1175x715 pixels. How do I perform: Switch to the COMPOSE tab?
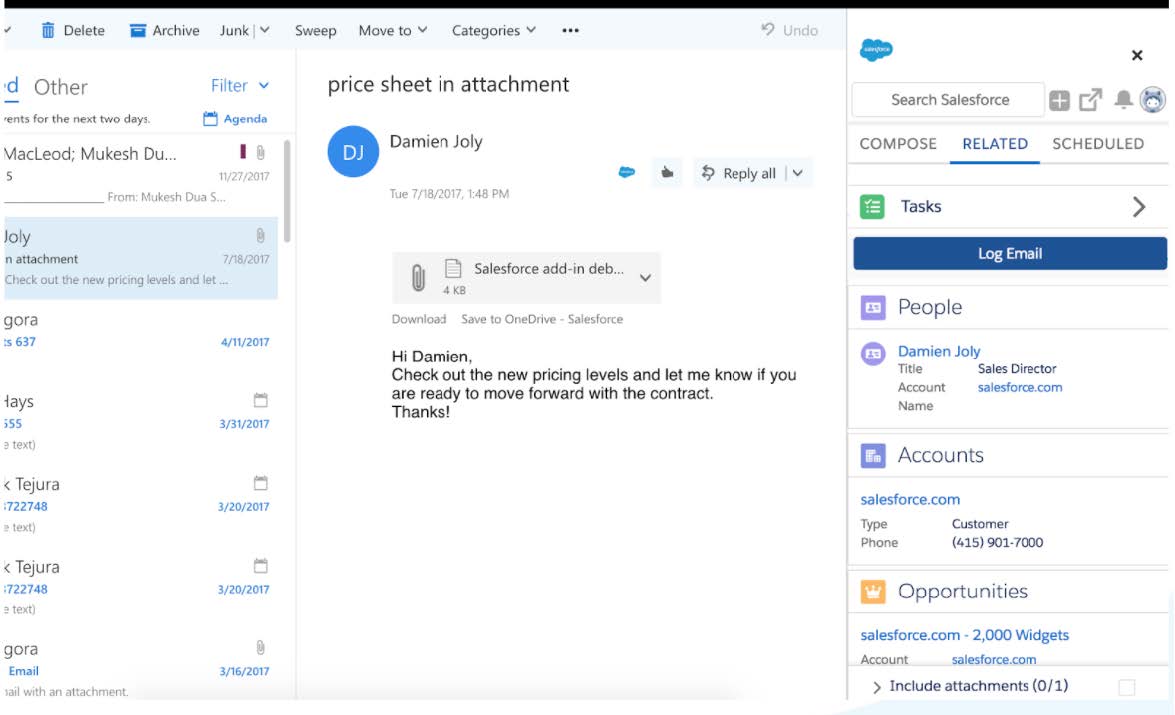[x=898, y=144]
